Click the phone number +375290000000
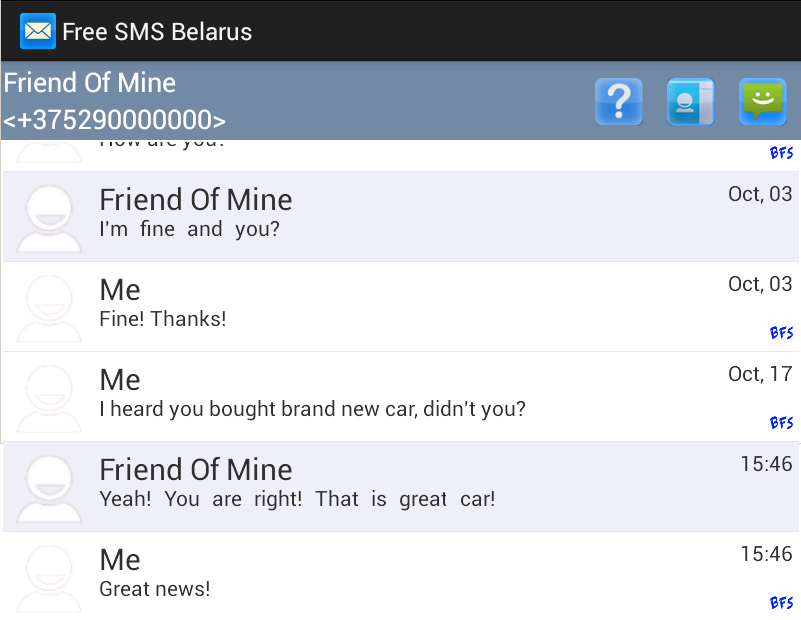801x620 pixels. click(114, 121)
